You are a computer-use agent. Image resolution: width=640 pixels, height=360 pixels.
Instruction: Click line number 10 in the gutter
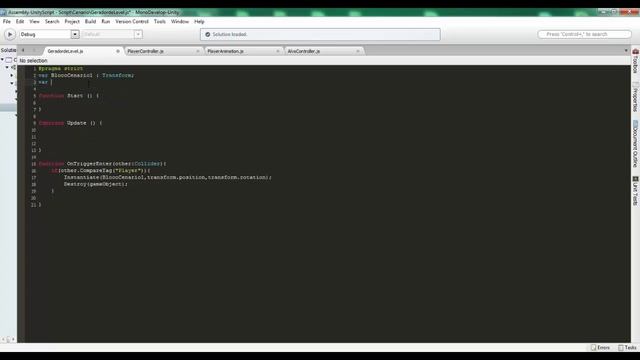click(x=33, y=130)
